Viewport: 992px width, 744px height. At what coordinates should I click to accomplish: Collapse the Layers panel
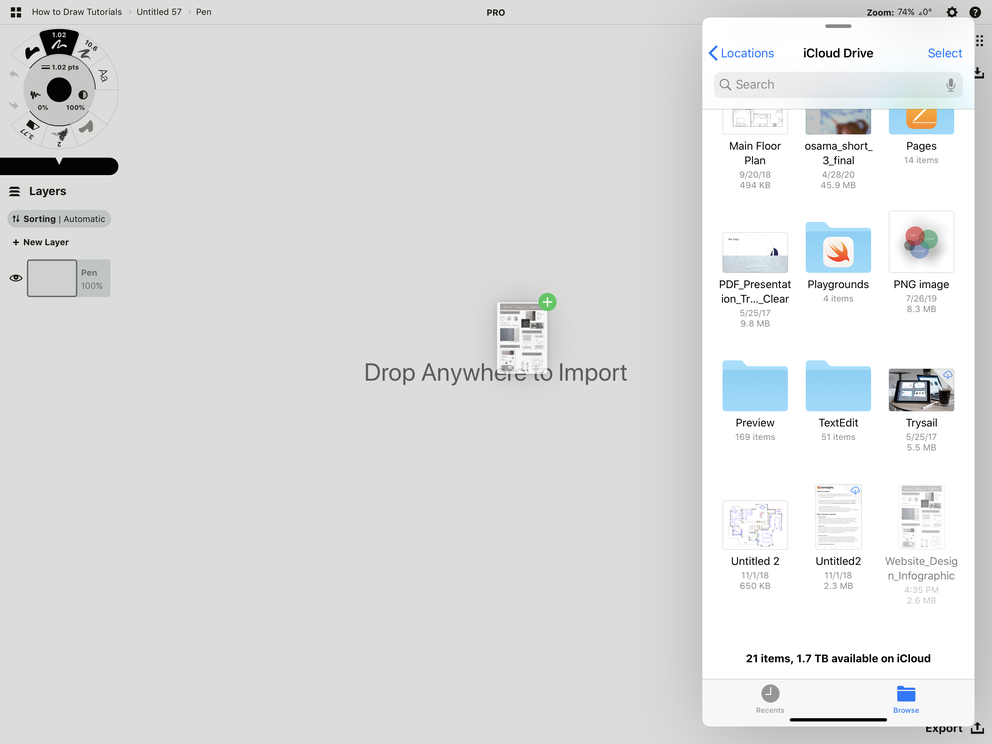click(14, 191)
